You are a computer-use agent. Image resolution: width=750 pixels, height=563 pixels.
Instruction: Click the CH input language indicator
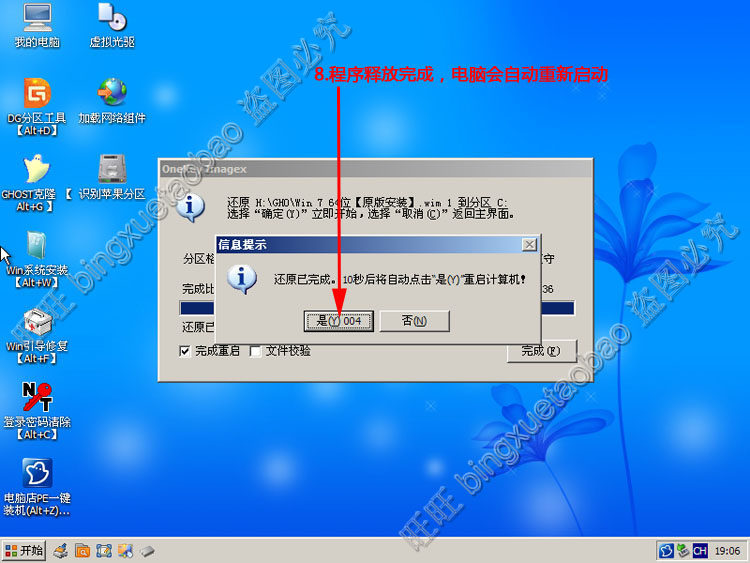pos(700,551)
